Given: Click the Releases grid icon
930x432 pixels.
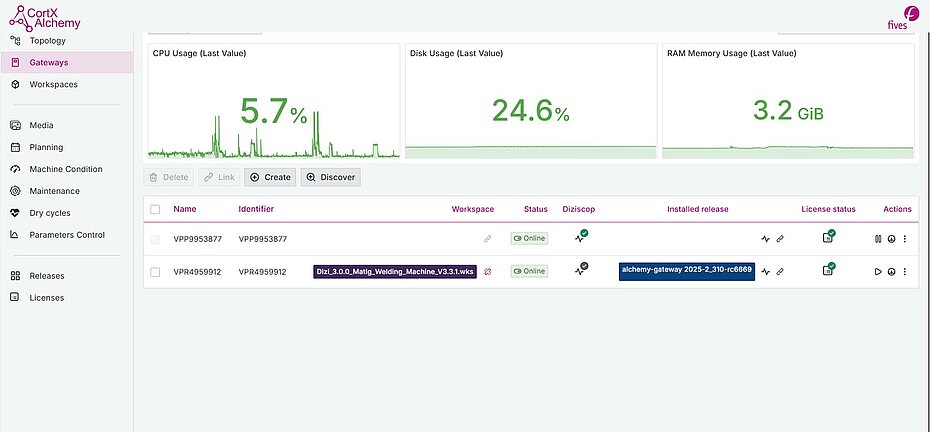Looking at the screenshot, I should (15, 276).
